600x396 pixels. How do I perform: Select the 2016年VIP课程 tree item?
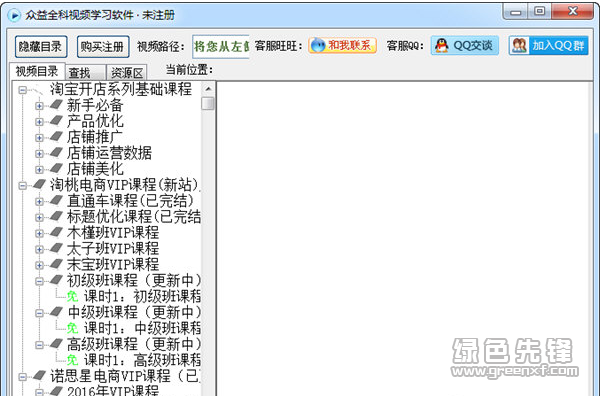pos(113,390)
